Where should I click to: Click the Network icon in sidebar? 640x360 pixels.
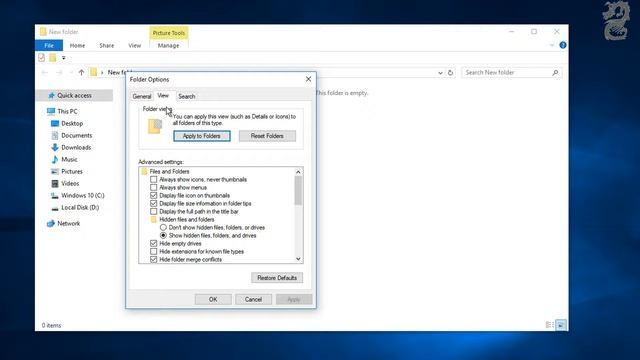tap(51, 224)
